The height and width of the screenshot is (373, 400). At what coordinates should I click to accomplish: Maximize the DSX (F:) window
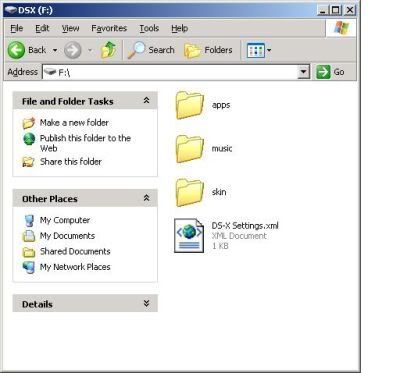[336, 10]
